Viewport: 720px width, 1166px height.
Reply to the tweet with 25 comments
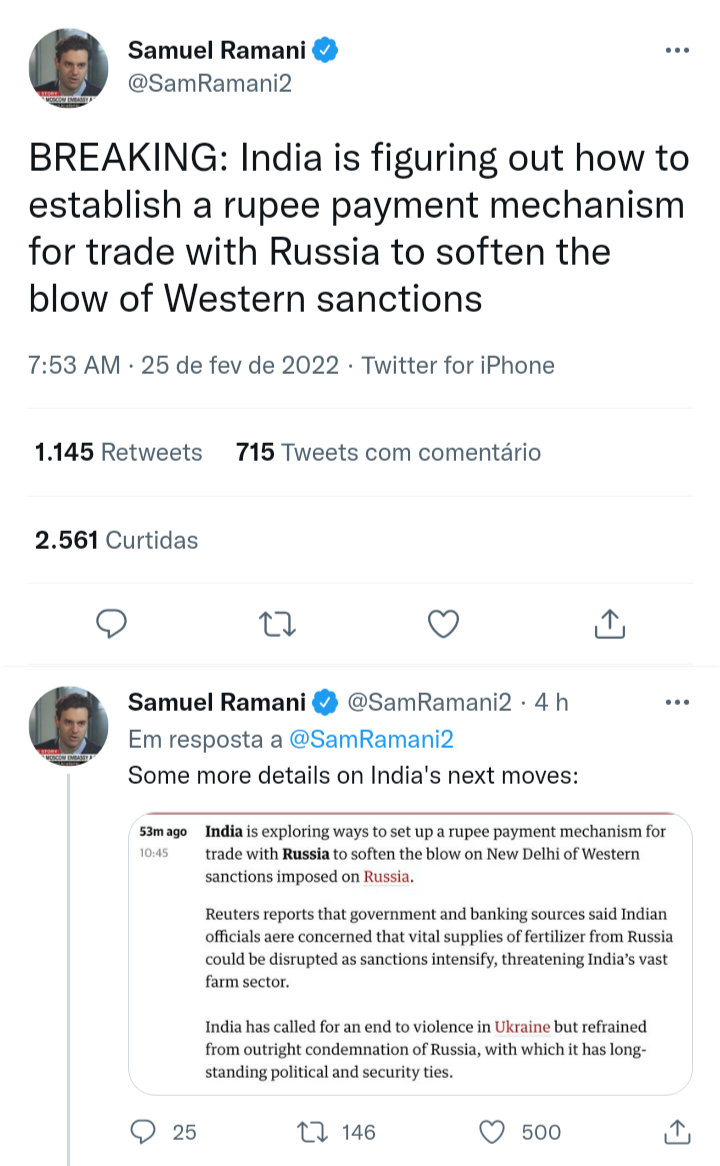point(146,1131)
